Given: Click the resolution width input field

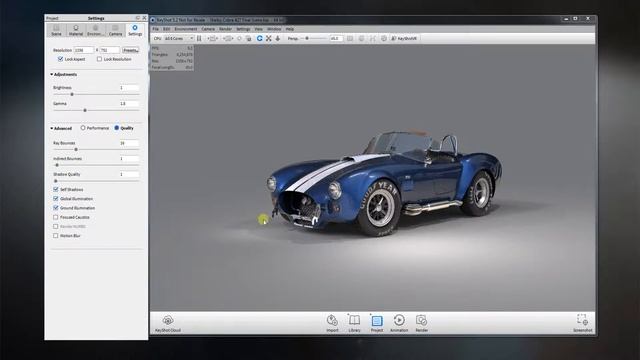Looking at the screenshot, I should point(84,50).
